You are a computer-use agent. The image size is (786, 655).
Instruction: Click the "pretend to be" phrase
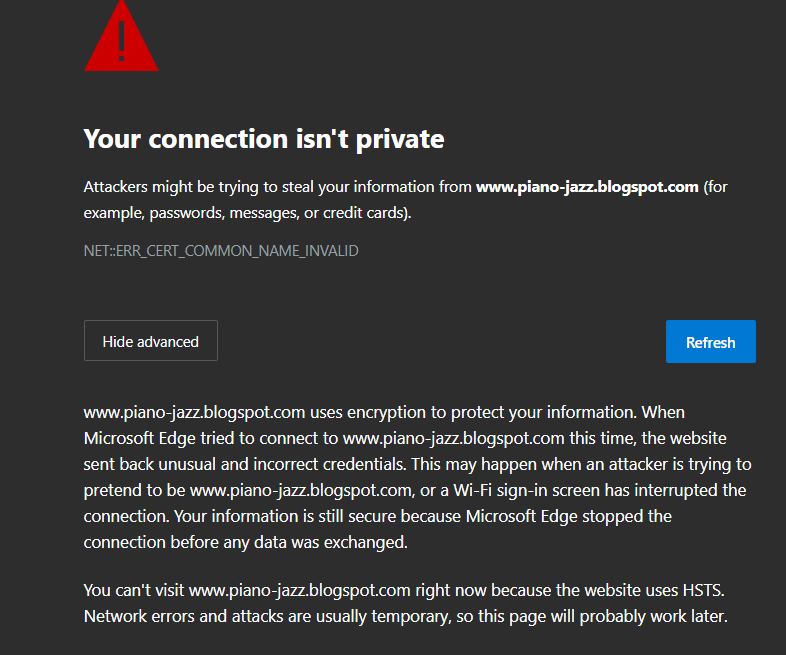134,490
